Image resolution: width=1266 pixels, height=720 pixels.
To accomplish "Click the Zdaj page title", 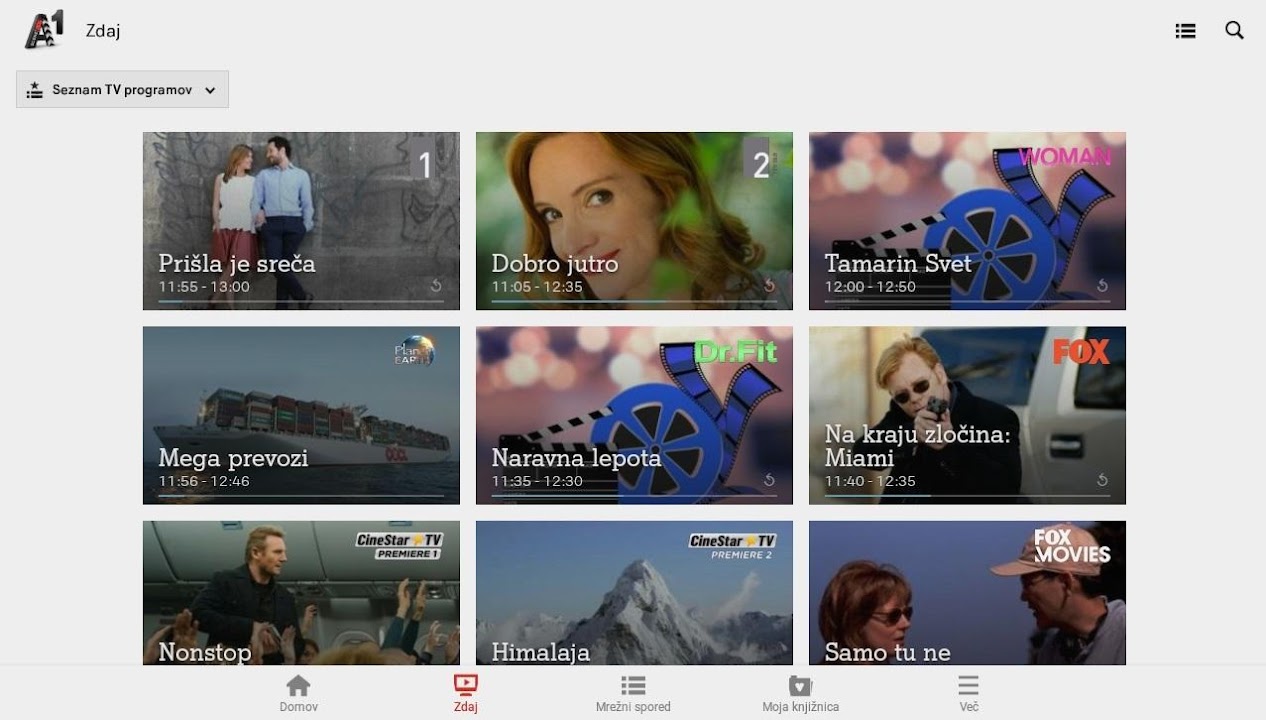I will 103,31.
